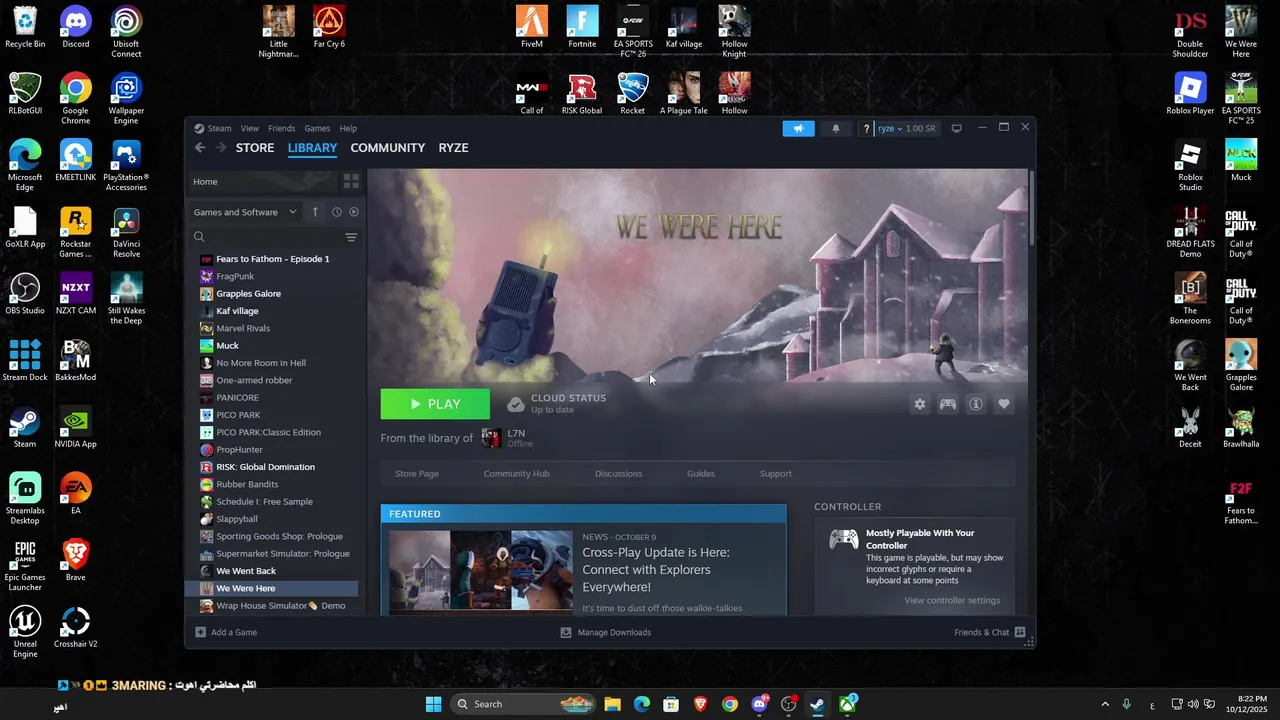Open the Steam help question mark
Image resolution: width=1280 pixels, height=720 pixels.
pos(866,128)
